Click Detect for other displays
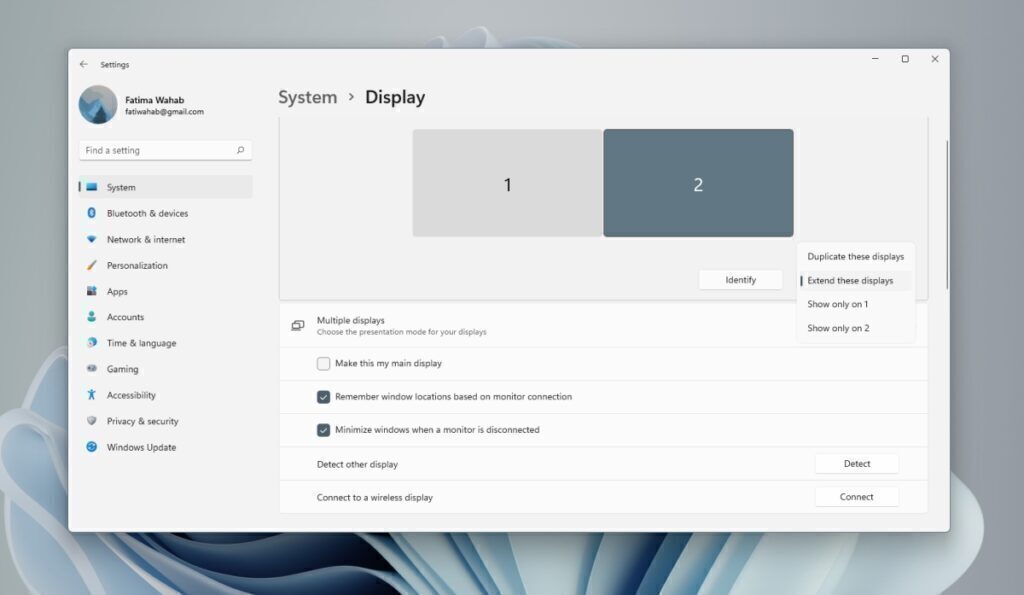Screen dimensions: 1024x595 pyautogui.click(x=856, y=463)
